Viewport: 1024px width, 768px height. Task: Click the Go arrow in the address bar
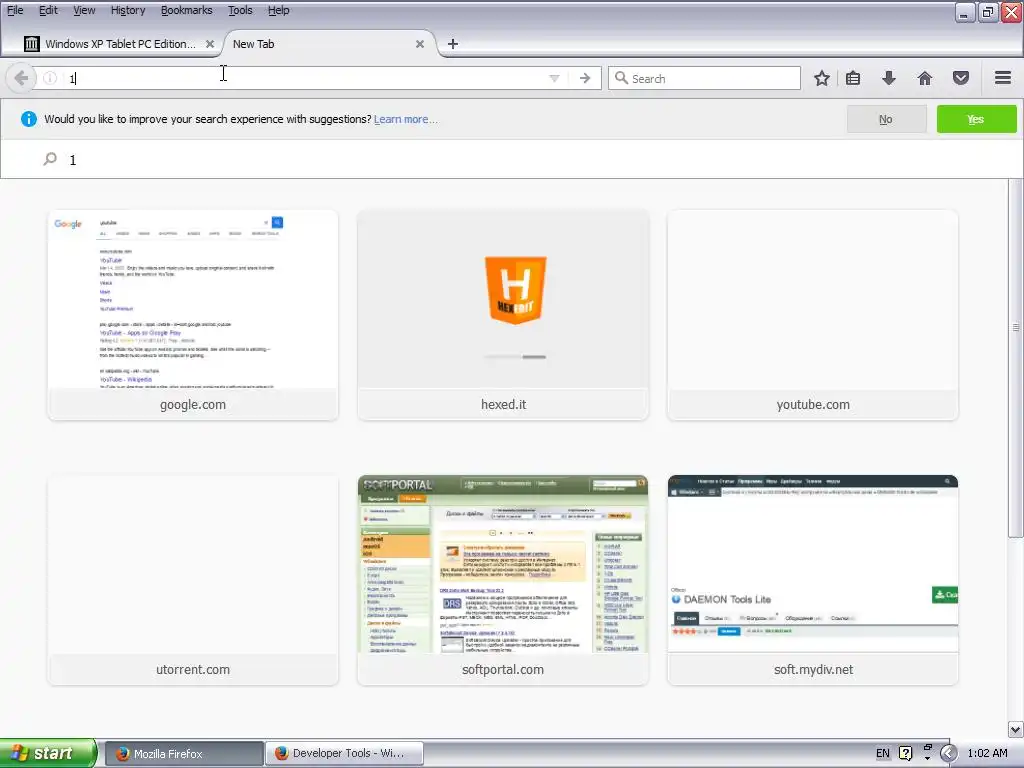click(584, 78)
